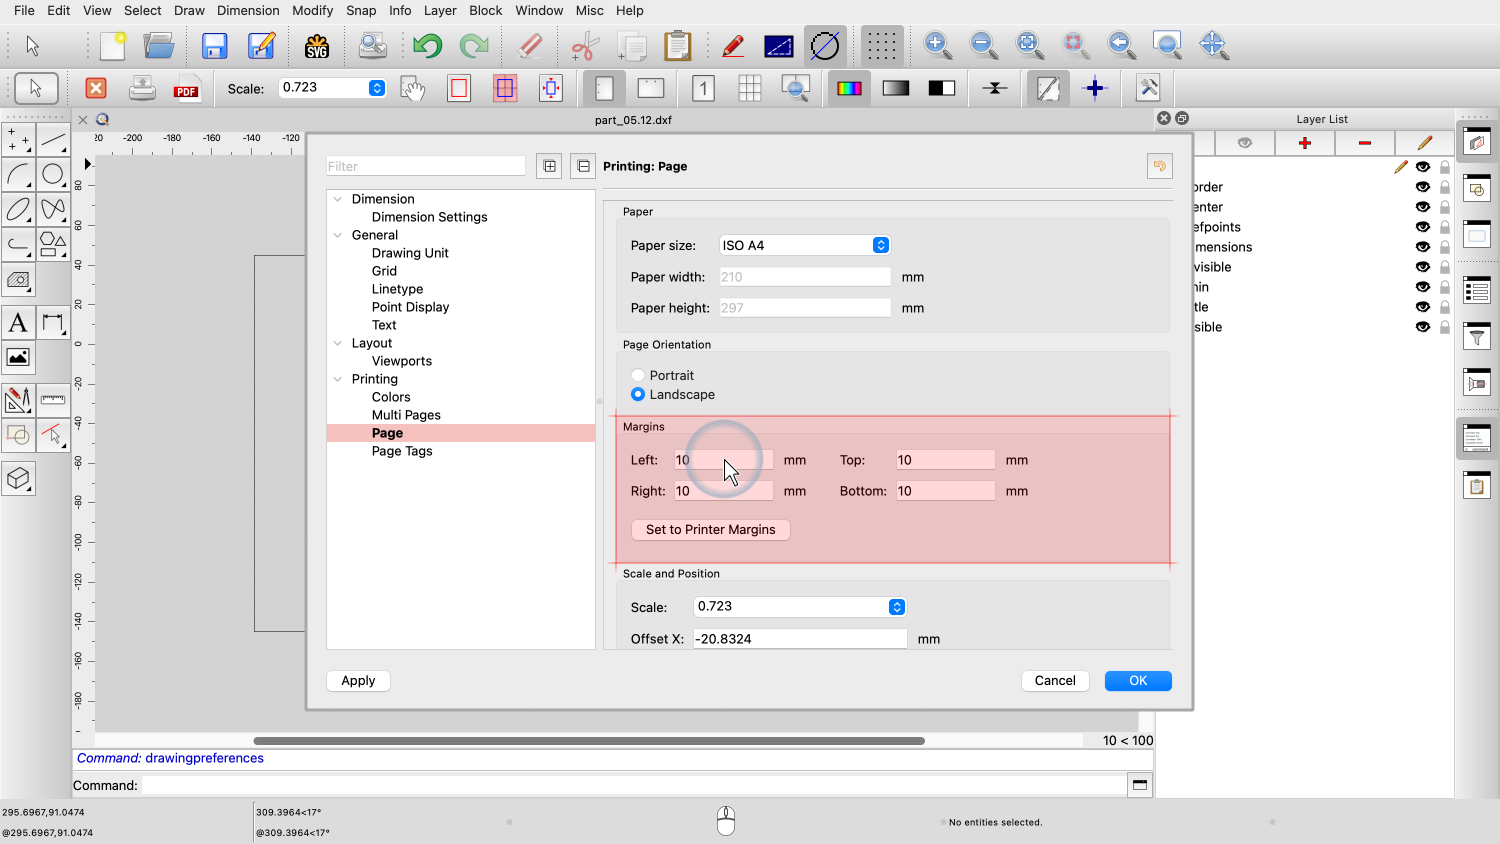Click the Left margin input field
The image size is (1500, 844).
click(x=723, y=460)
